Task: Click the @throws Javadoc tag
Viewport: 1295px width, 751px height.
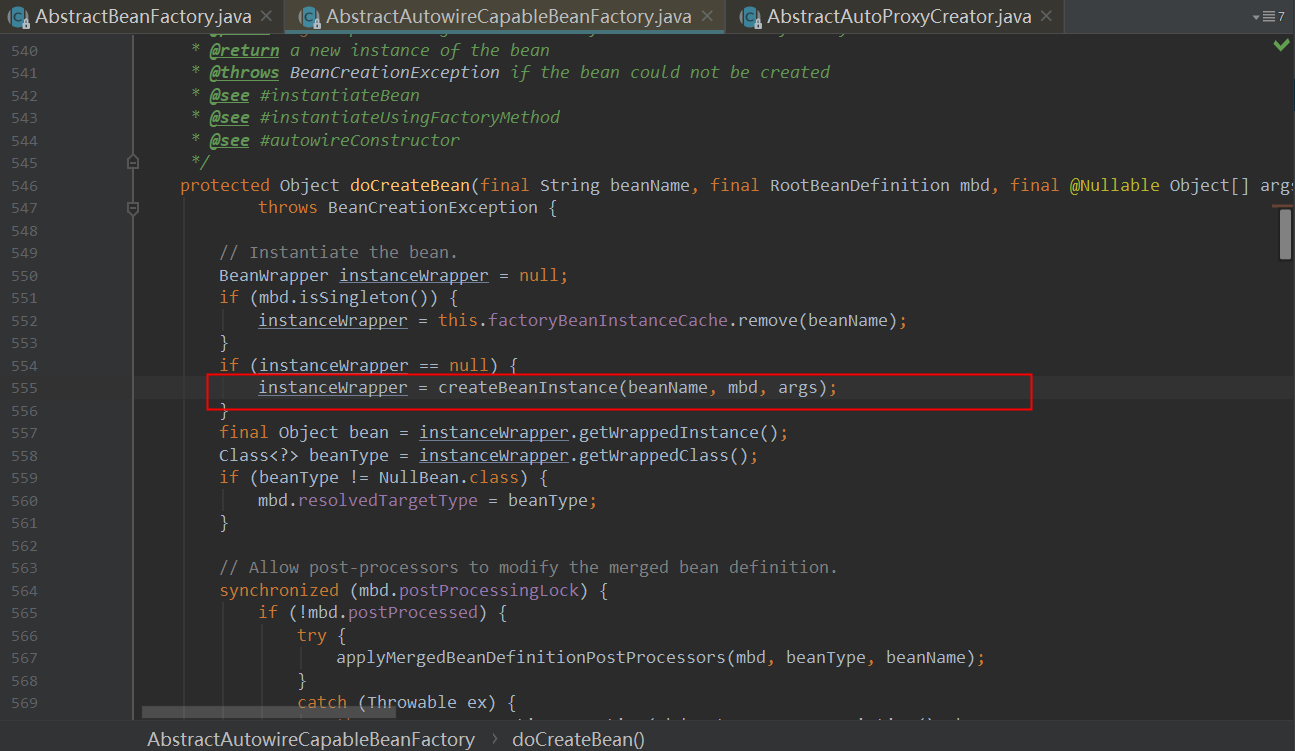Action: (x=244, y=72)
